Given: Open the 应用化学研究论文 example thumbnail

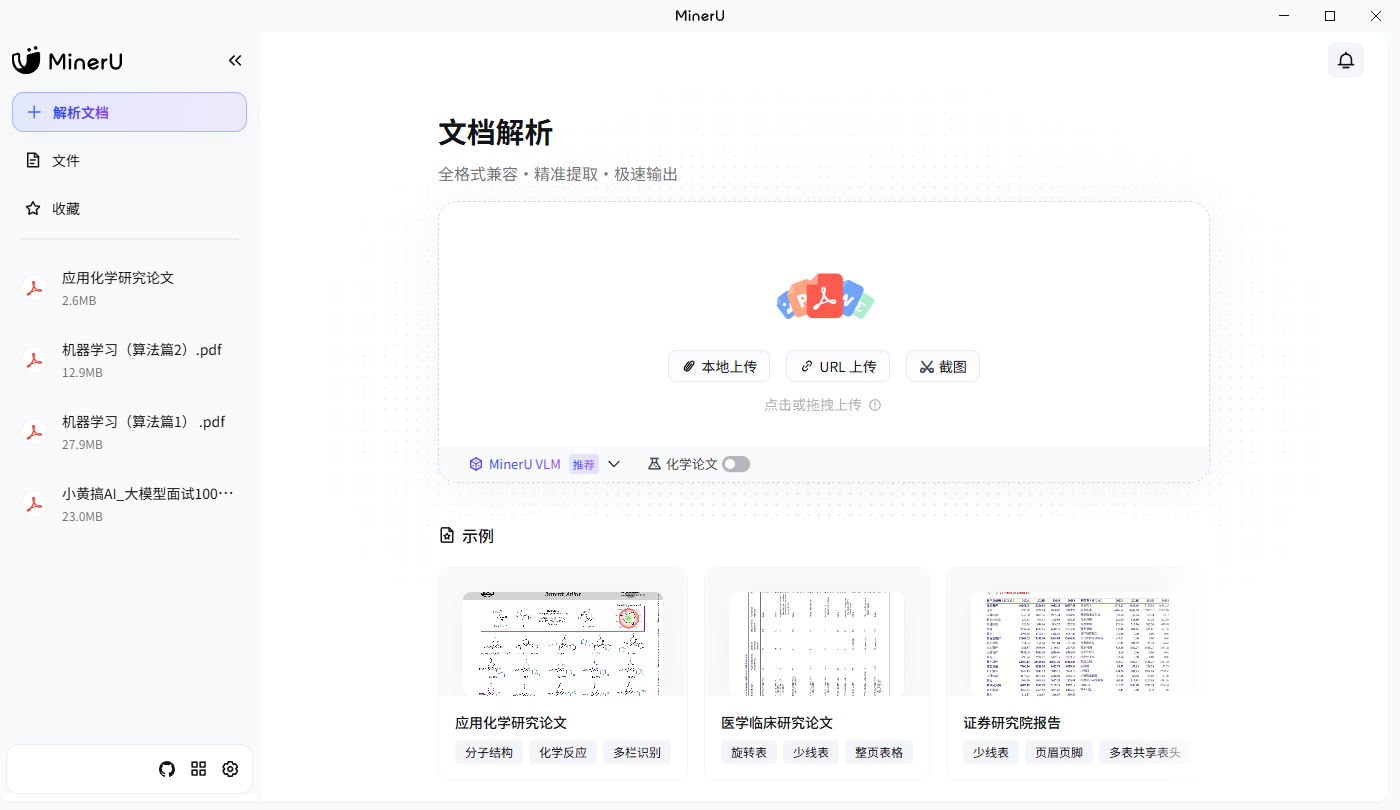Looking at the screenshot, I should pyautogui.click(x=563, y=644).
